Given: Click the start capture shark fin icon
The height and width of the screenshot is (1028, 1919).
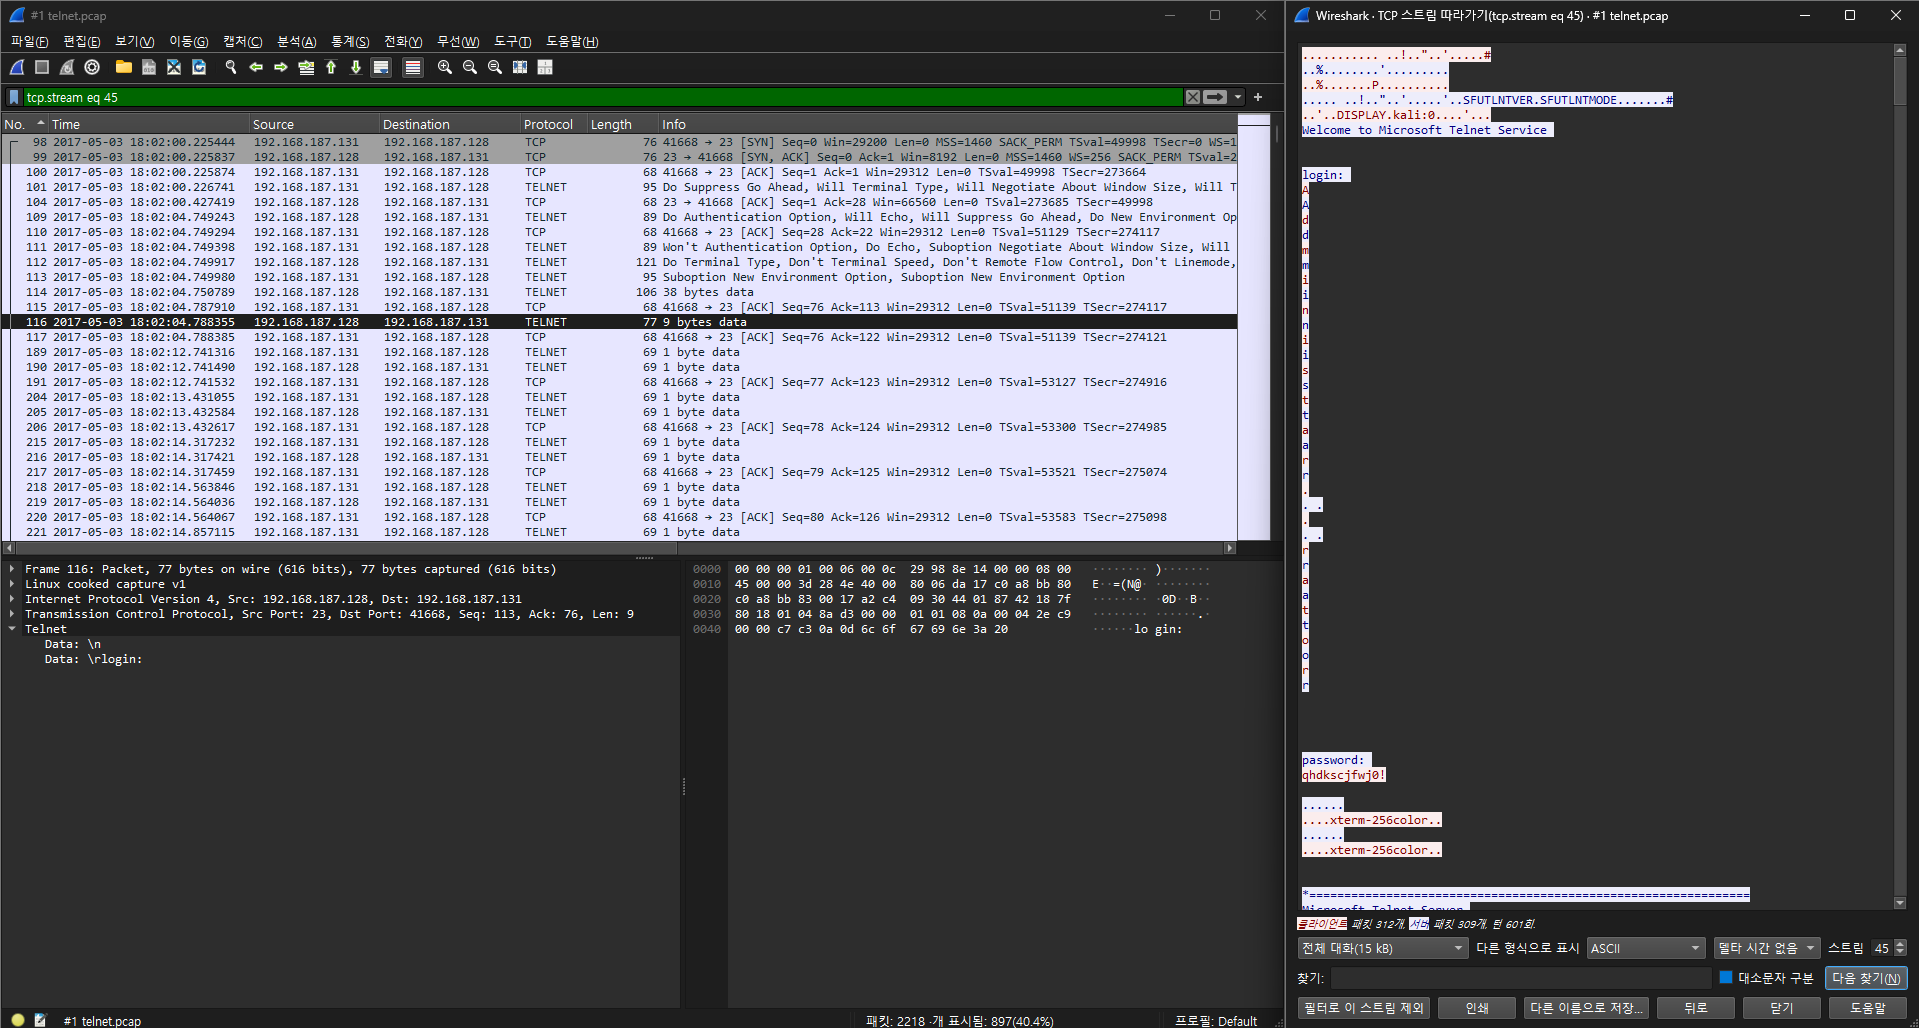Looking at the screenshot, I should coord(17,67).
